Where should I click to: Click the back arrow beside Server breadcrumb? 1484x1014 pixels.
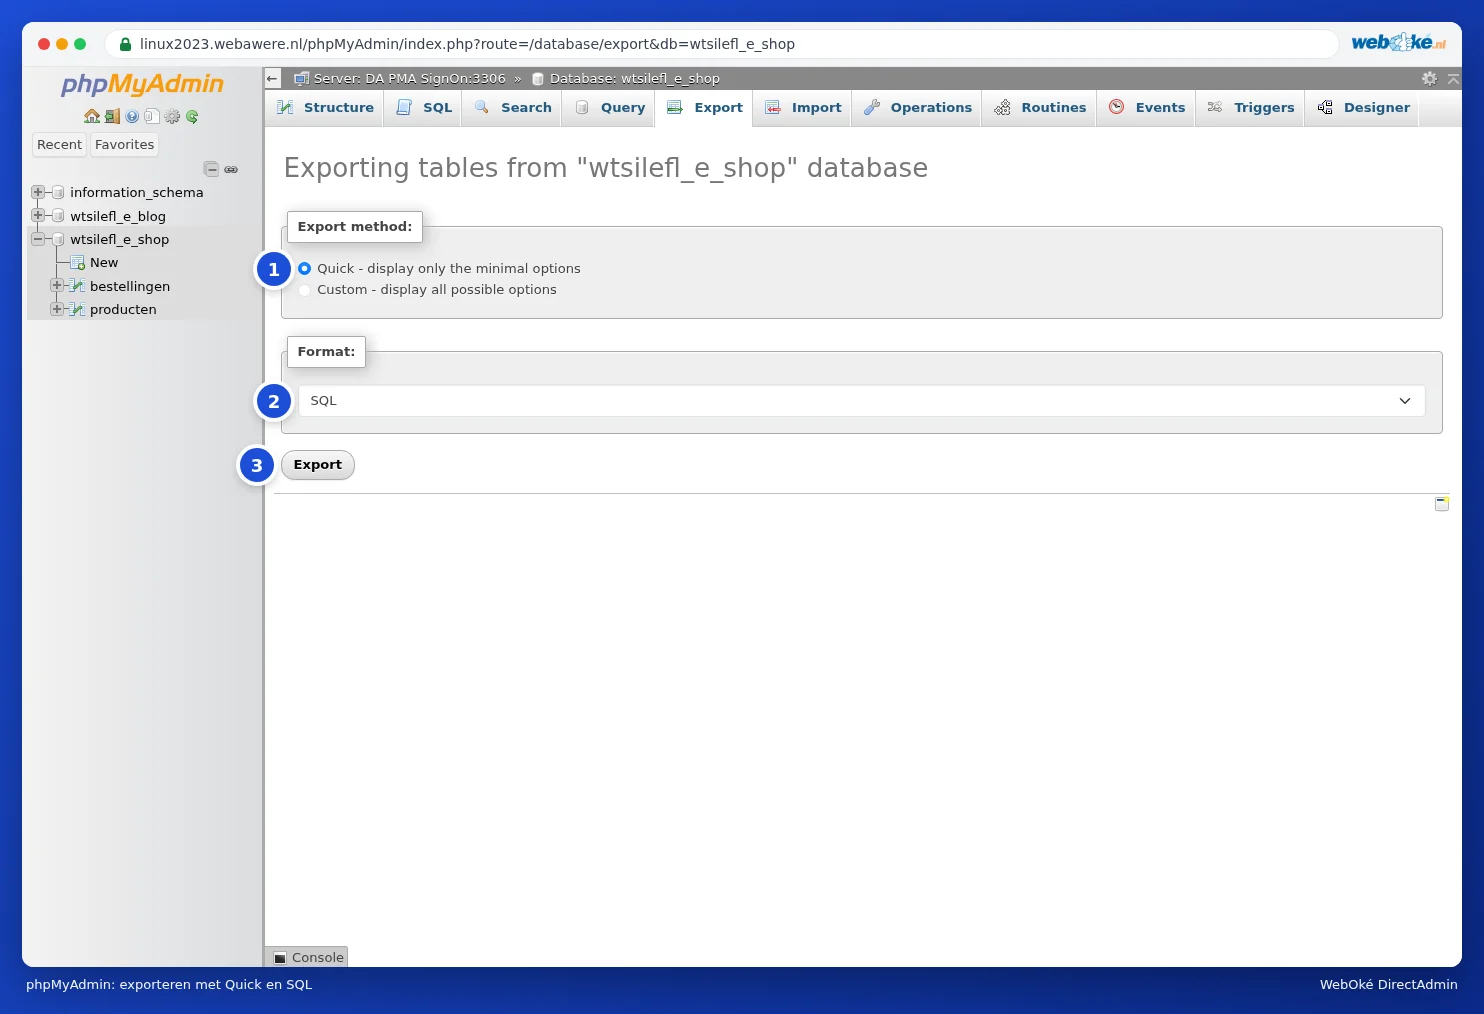coord(272,78)
